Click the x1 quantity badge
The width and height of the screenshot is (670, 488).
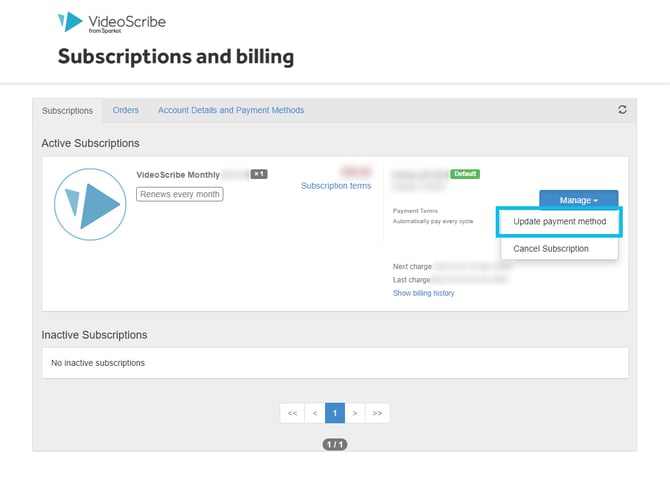coord(259,174)
